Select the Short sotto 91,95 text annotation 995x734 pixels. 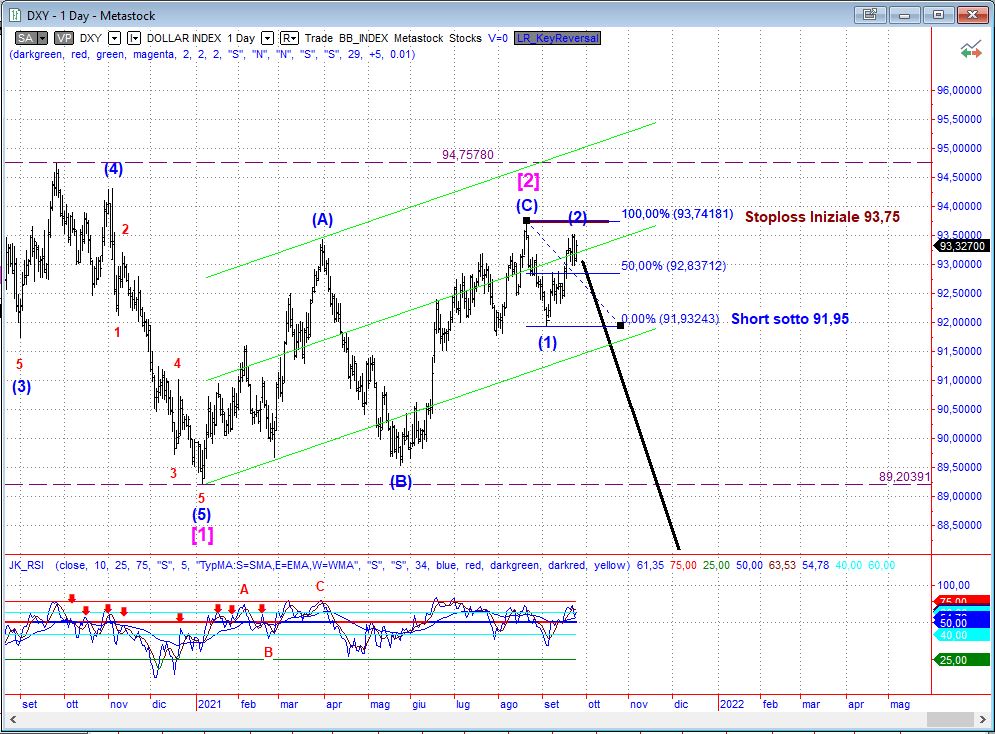tap(790, 319)
